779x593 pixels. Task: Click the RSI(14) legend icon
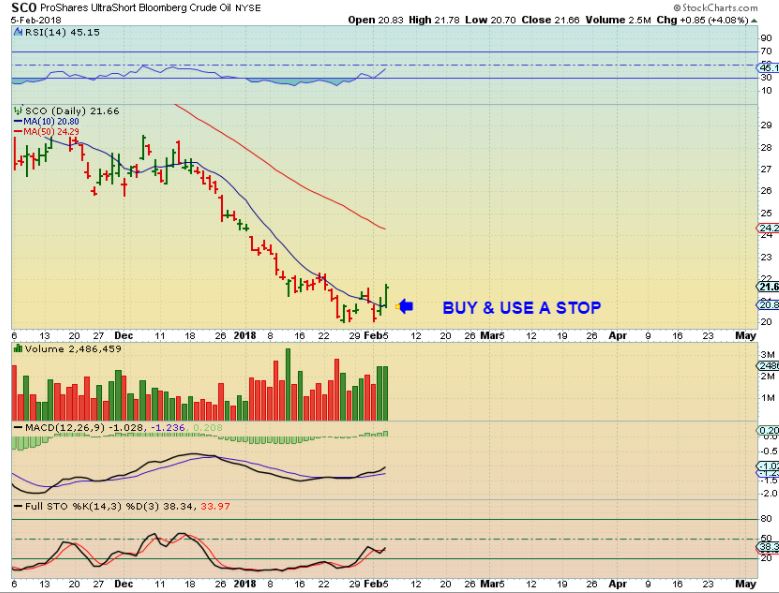18,32
